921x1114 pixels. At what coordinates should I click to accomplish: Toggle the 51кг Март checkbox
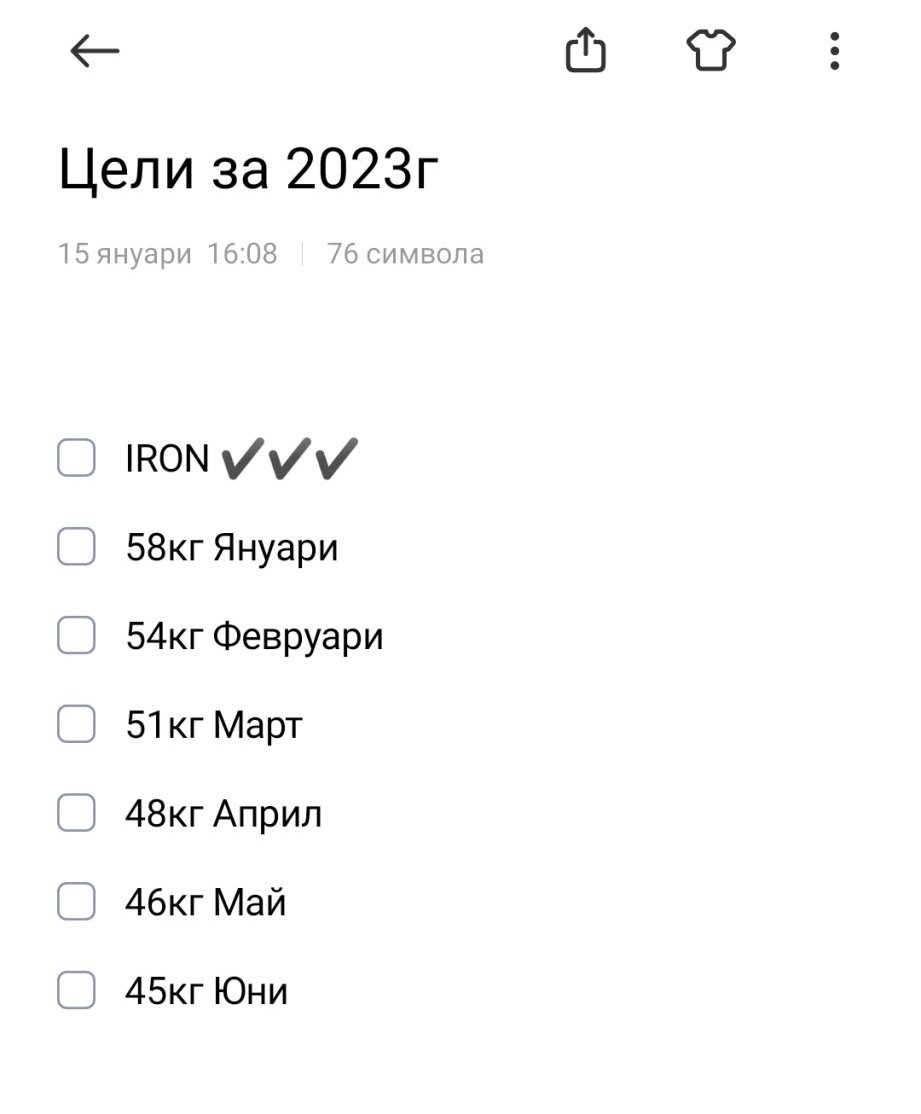(76, 724)
